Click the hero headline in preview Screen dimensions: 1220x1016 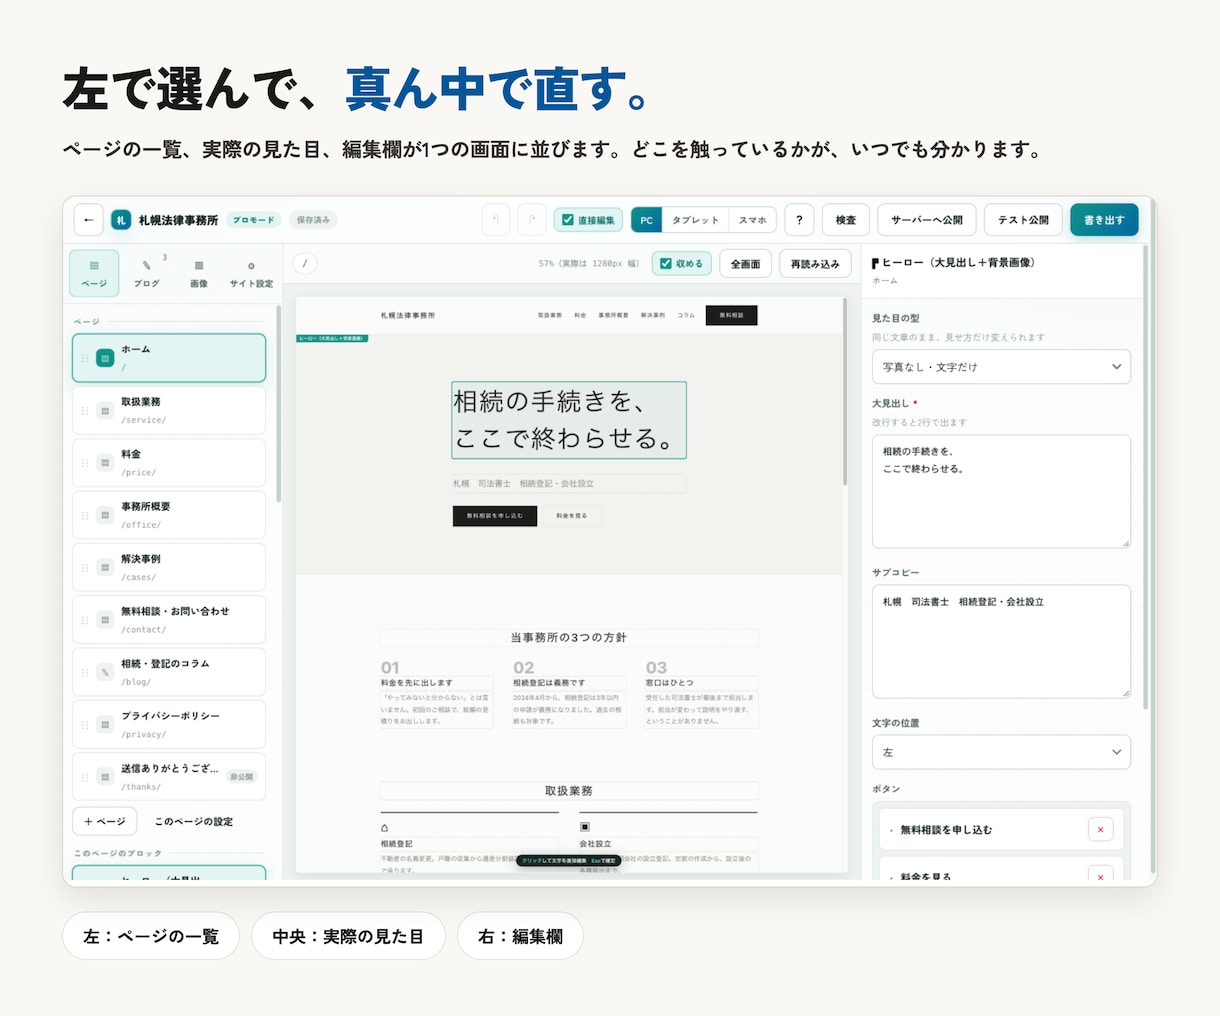(x=568, y=420)
